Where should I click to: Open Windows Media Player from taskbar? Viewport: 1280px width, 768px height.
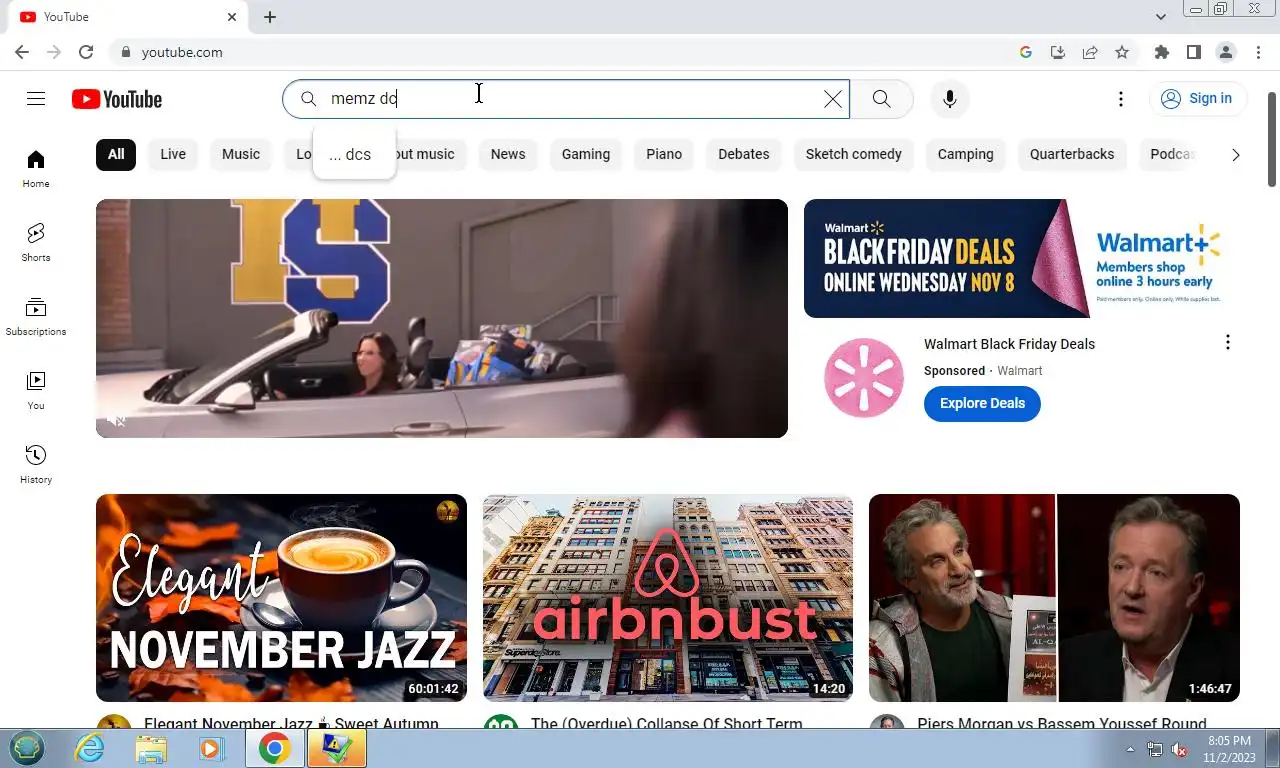[211, 748]
